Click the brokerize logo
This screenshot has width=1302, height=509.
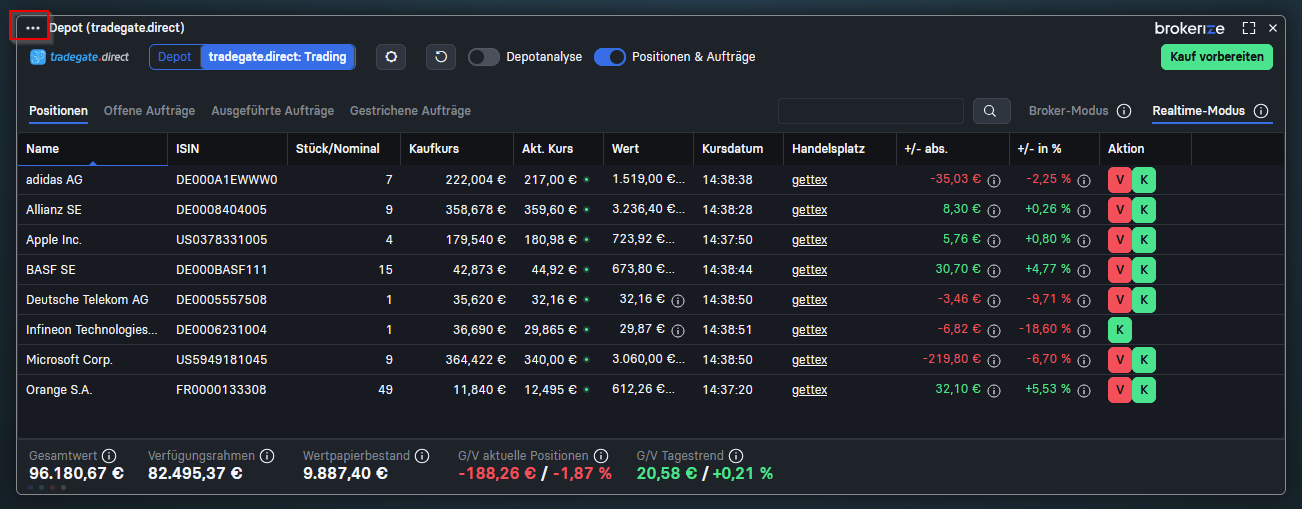pos(1189,28)
